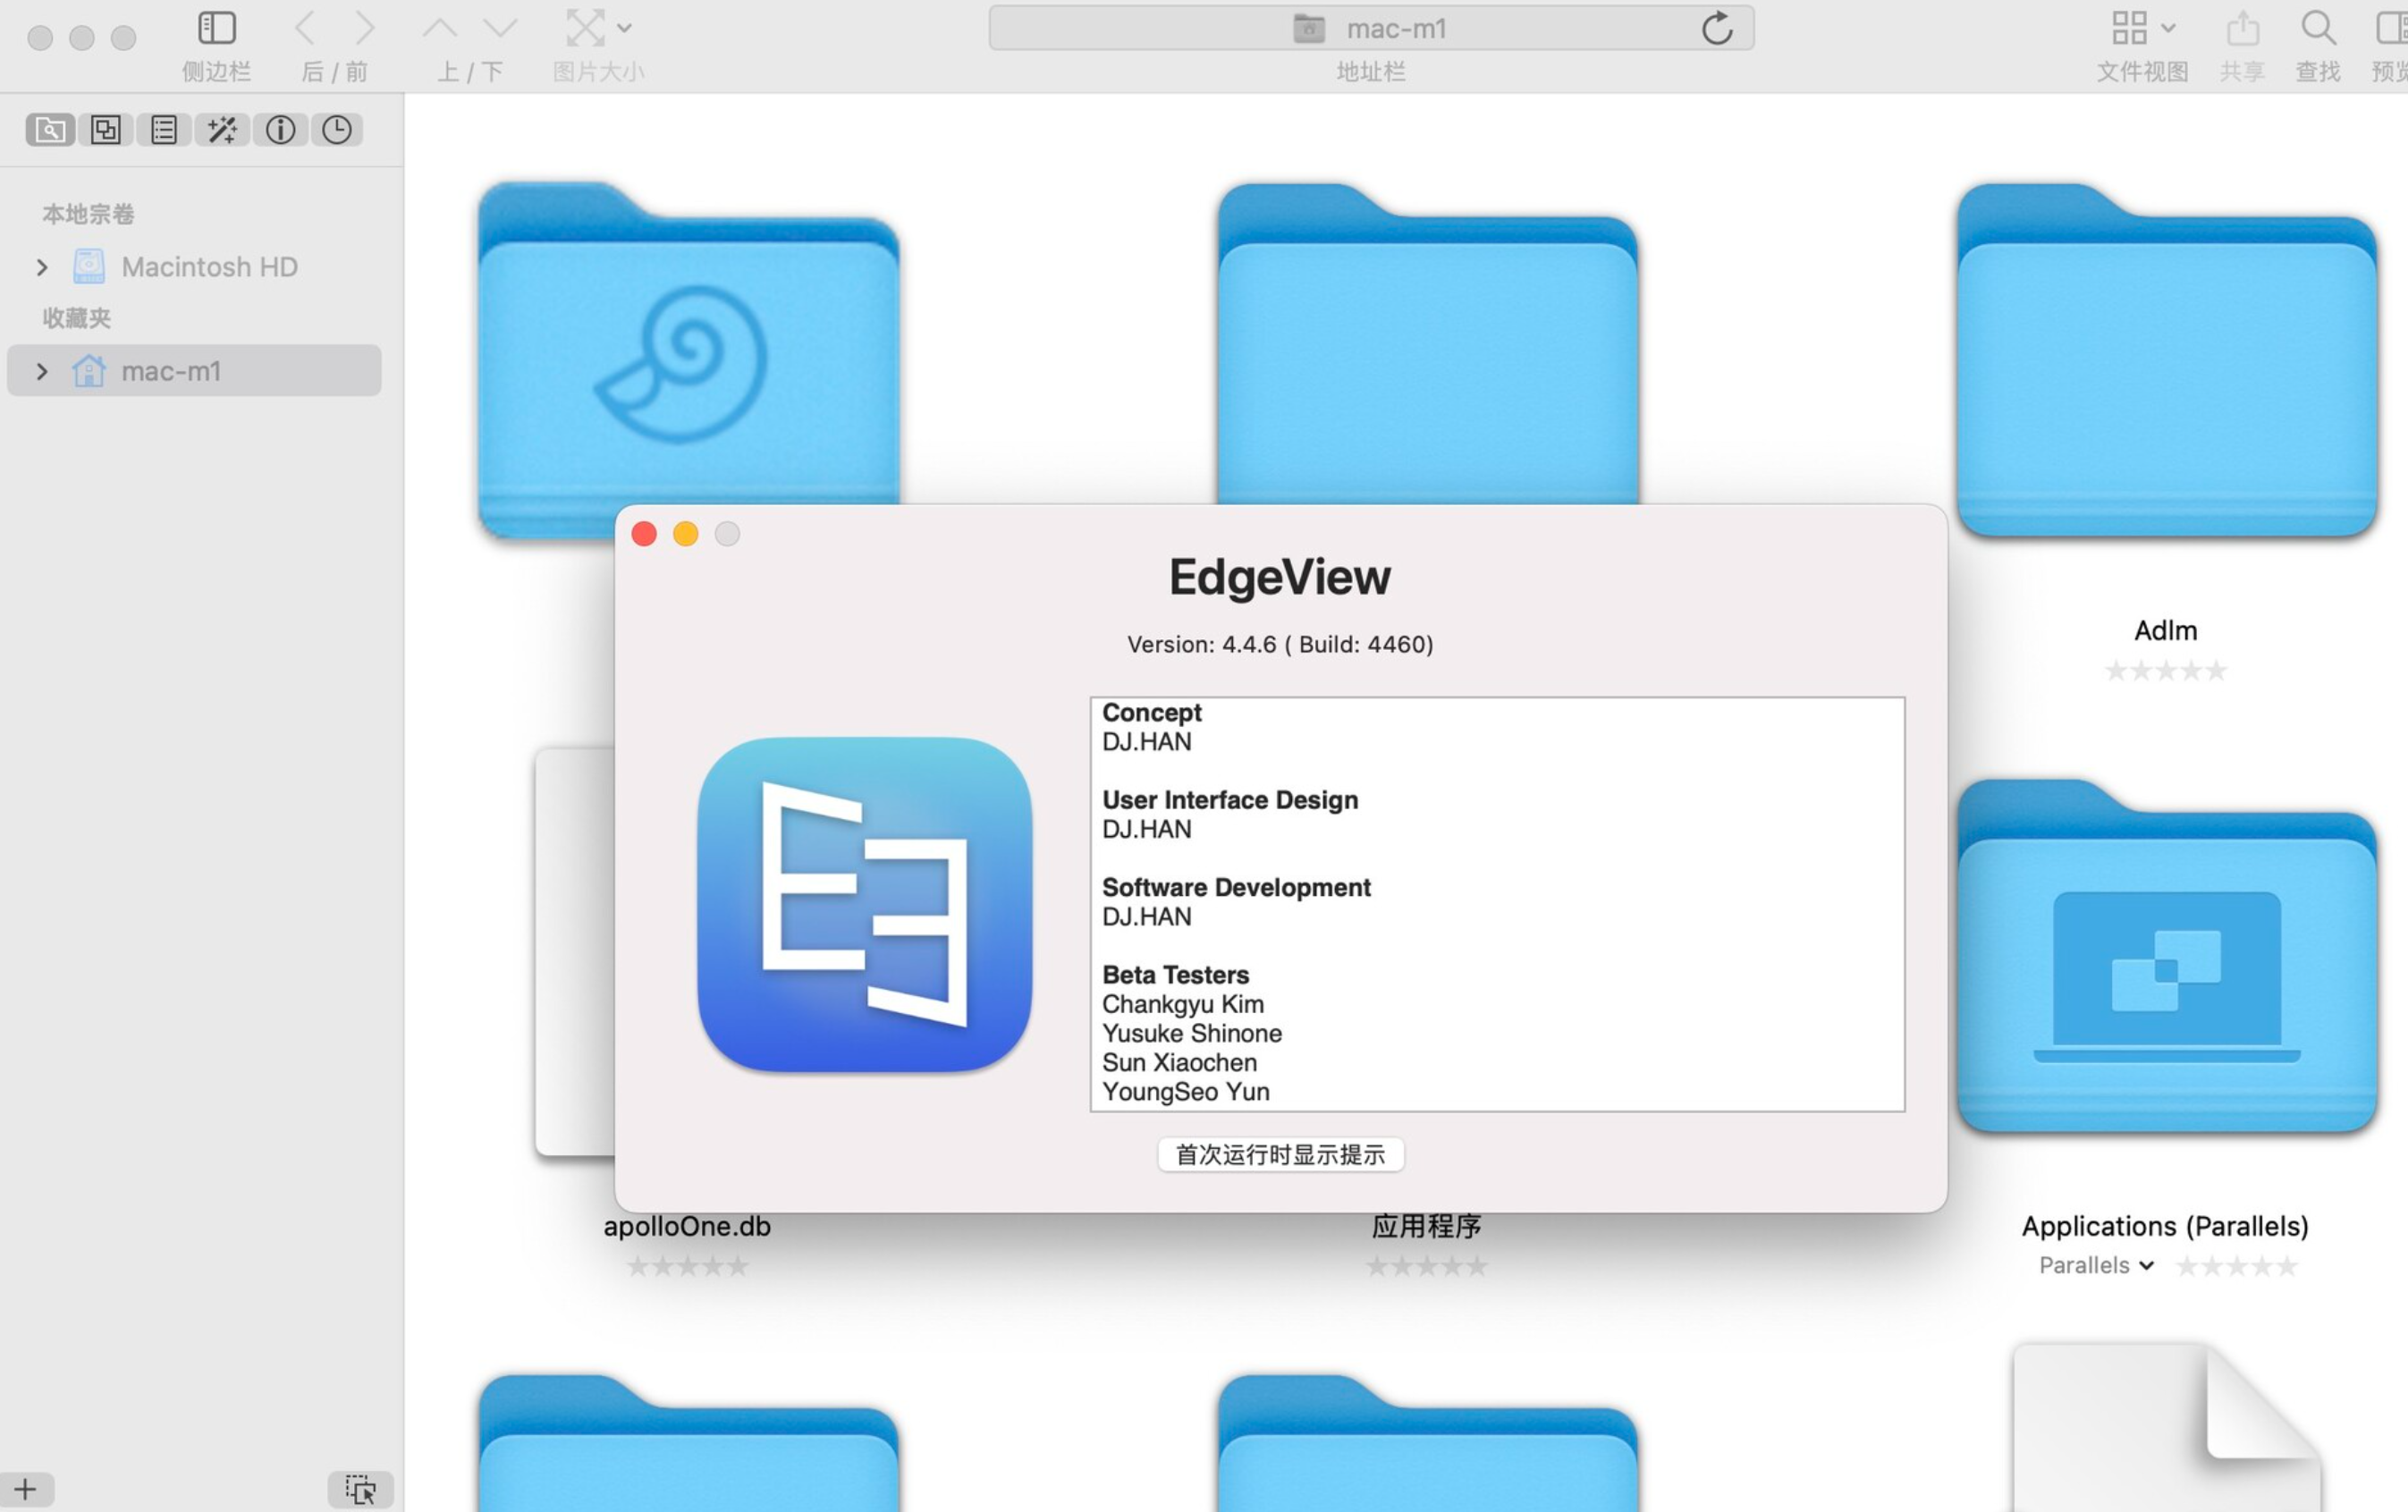Go back with the left arrow
Viewport: 2408px width, 1512px height.
(306, 28)
